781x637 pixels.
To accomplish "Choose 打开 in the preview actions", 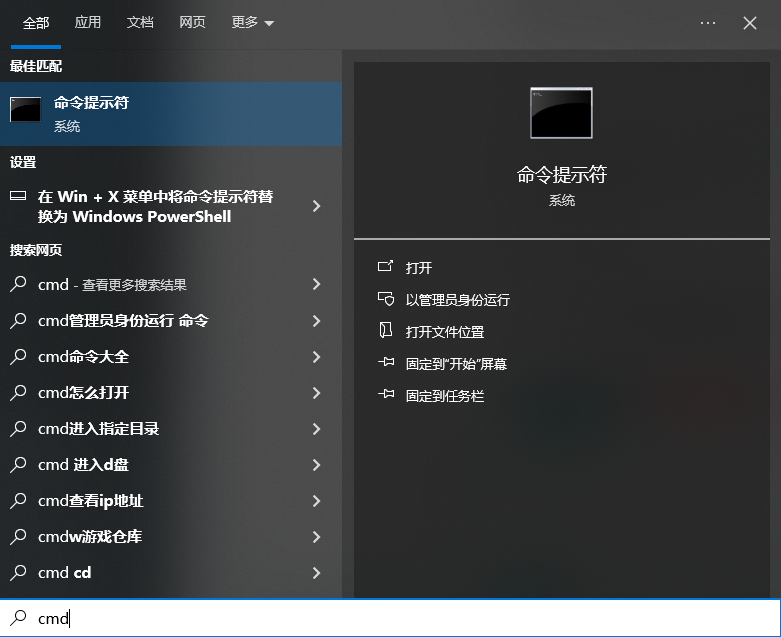I will [x=418, y=268].
